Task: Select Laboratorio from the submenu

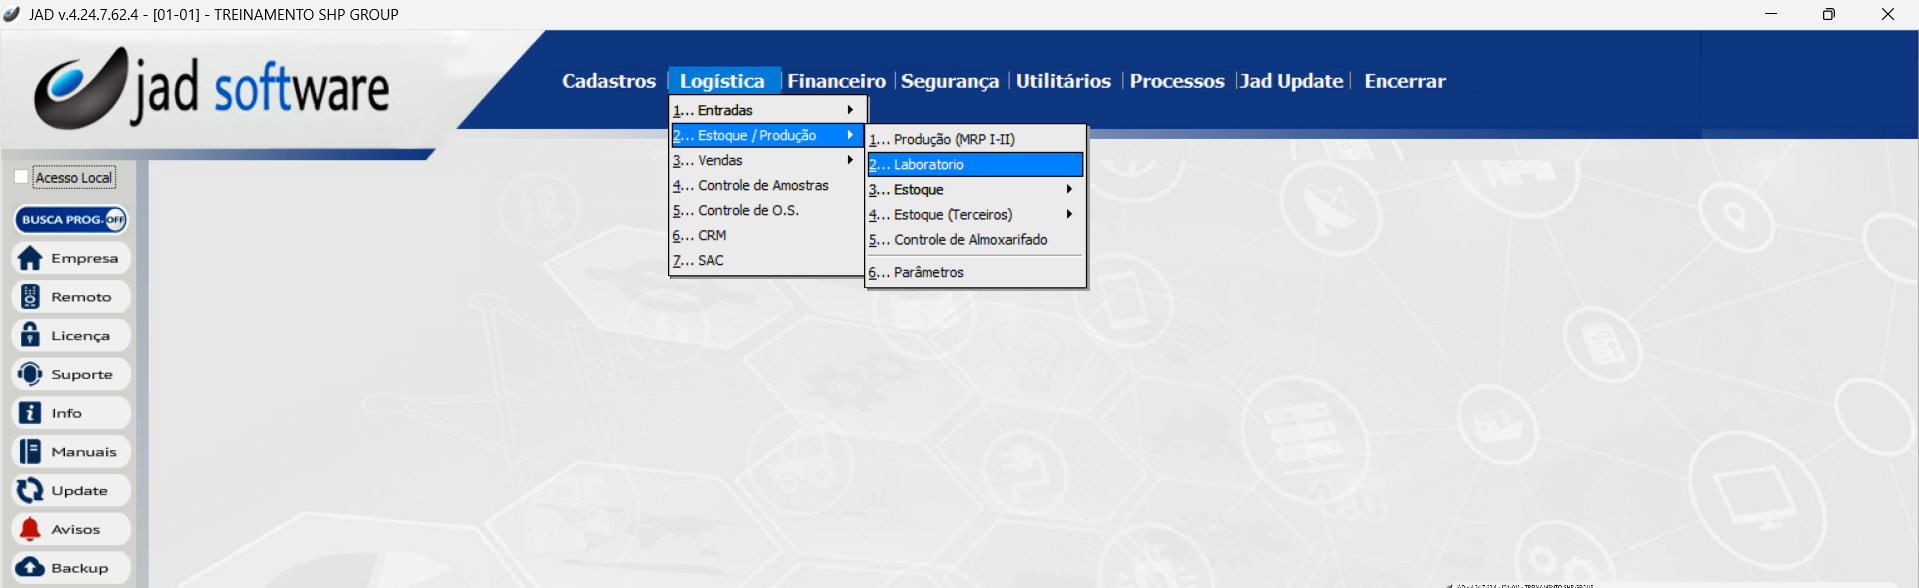Action: coord(974,164)
